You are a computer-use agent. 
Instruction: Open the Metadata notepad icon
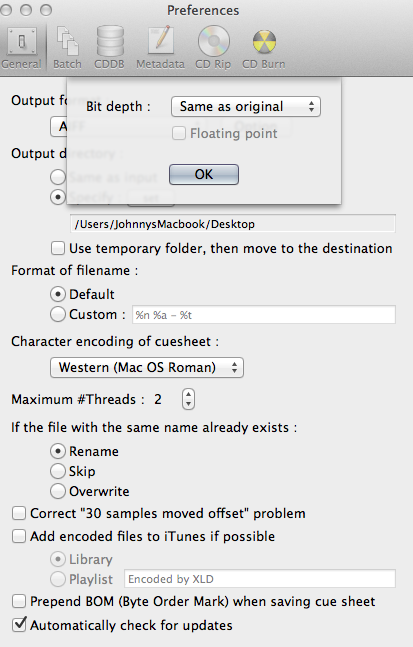(x=161, y=40)
